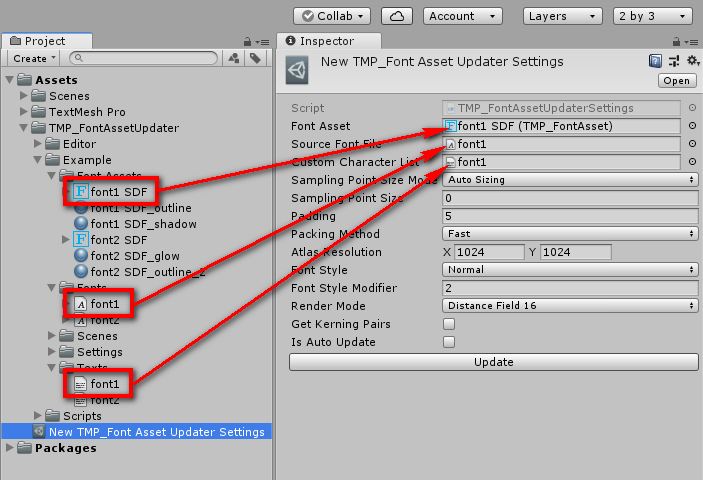Switch to the Project tab
Viewport: 703px width, 480px height.
(47, 41)
